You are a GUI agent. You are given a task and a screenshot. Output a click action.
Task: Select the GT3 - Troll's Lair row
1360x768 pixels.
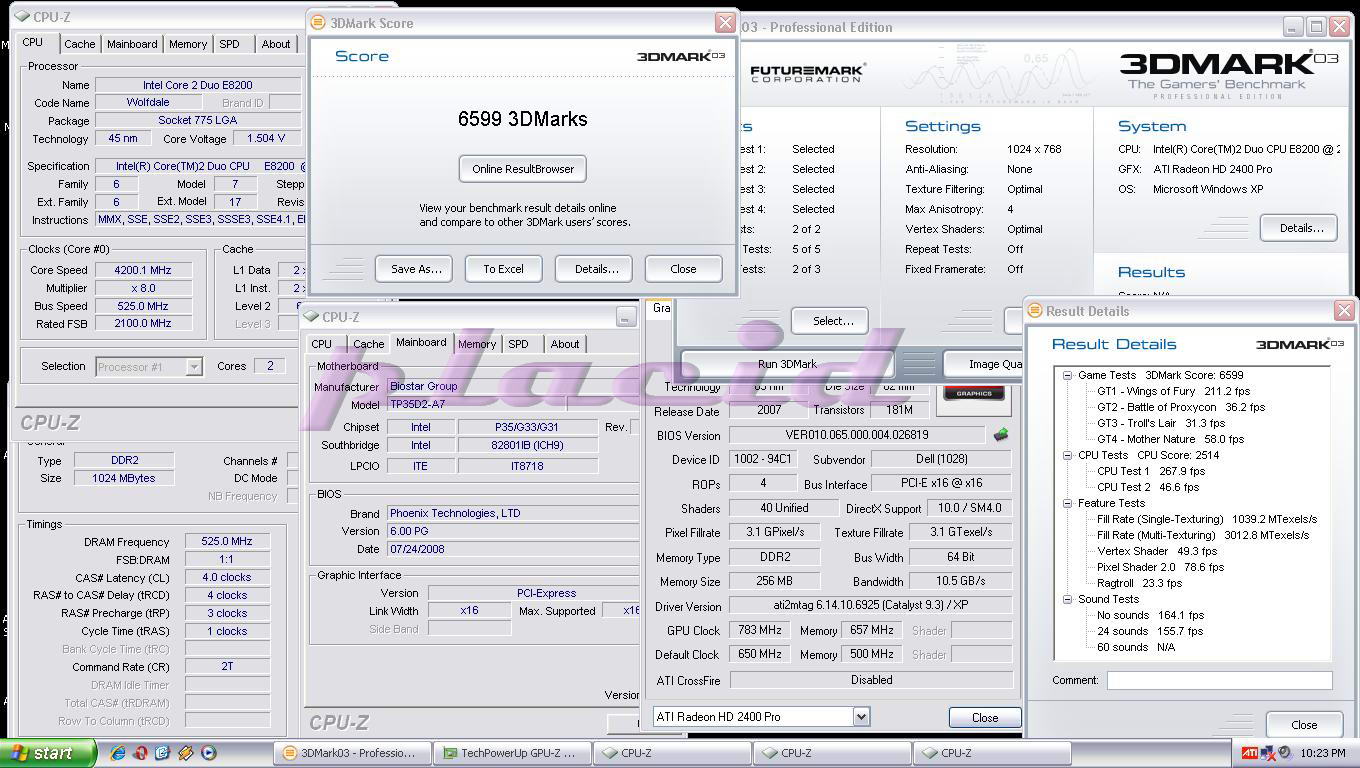point(1161,423)
